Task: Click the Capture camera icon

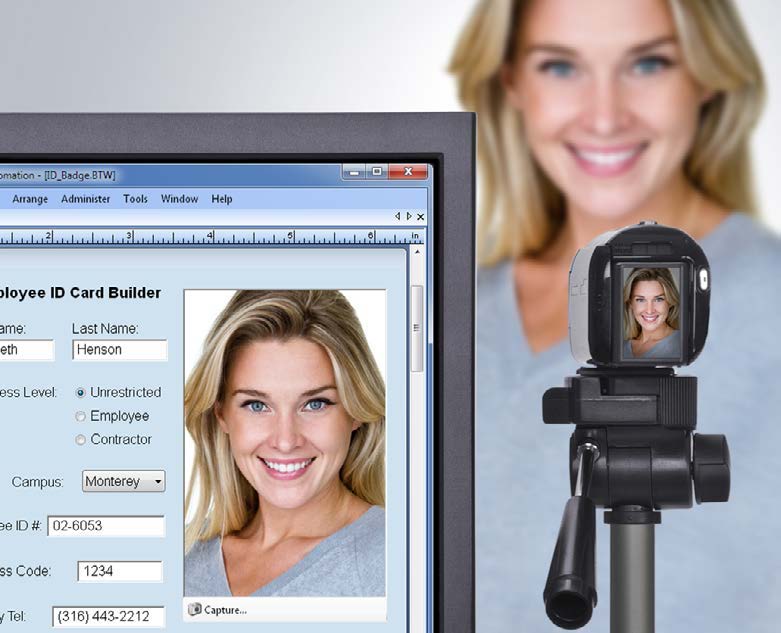Action: pyautogui.click(x=195, y=609)
